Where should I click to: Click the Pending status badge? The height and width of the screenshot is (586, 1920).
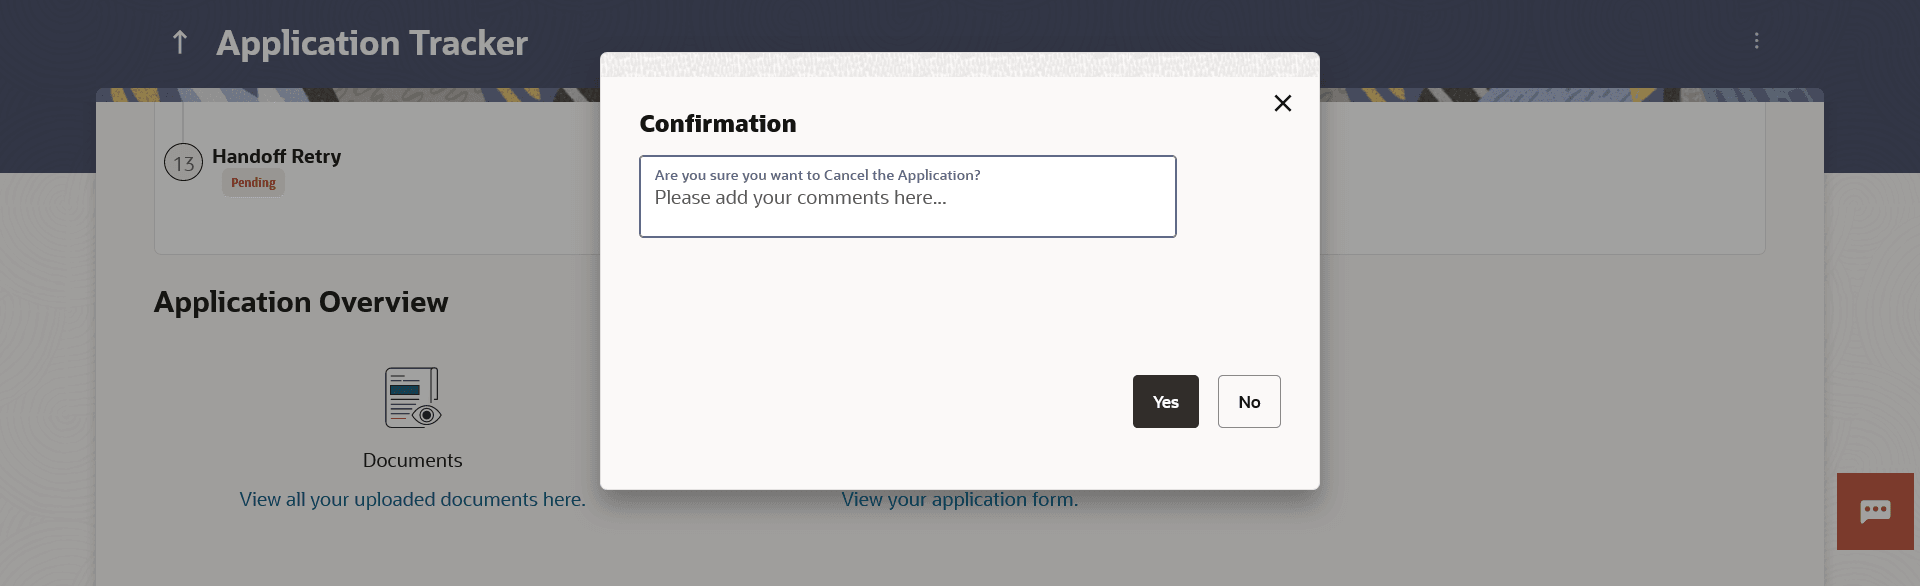pos(253,183)
